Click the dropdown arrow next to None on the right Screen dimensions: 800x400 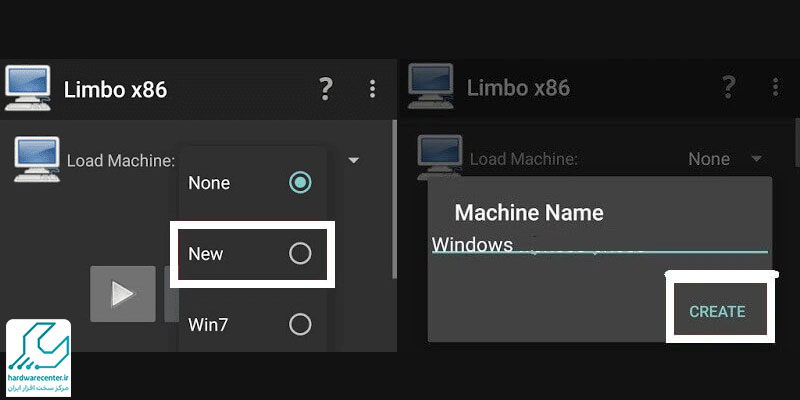point(756,159)
